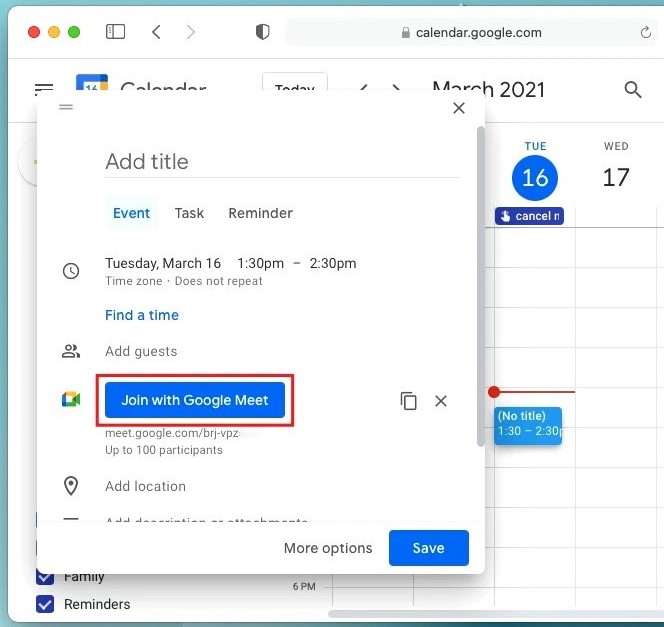This screenshot has height=627, width=664.
Task: Select the Event tab
Action: point(131,213)
